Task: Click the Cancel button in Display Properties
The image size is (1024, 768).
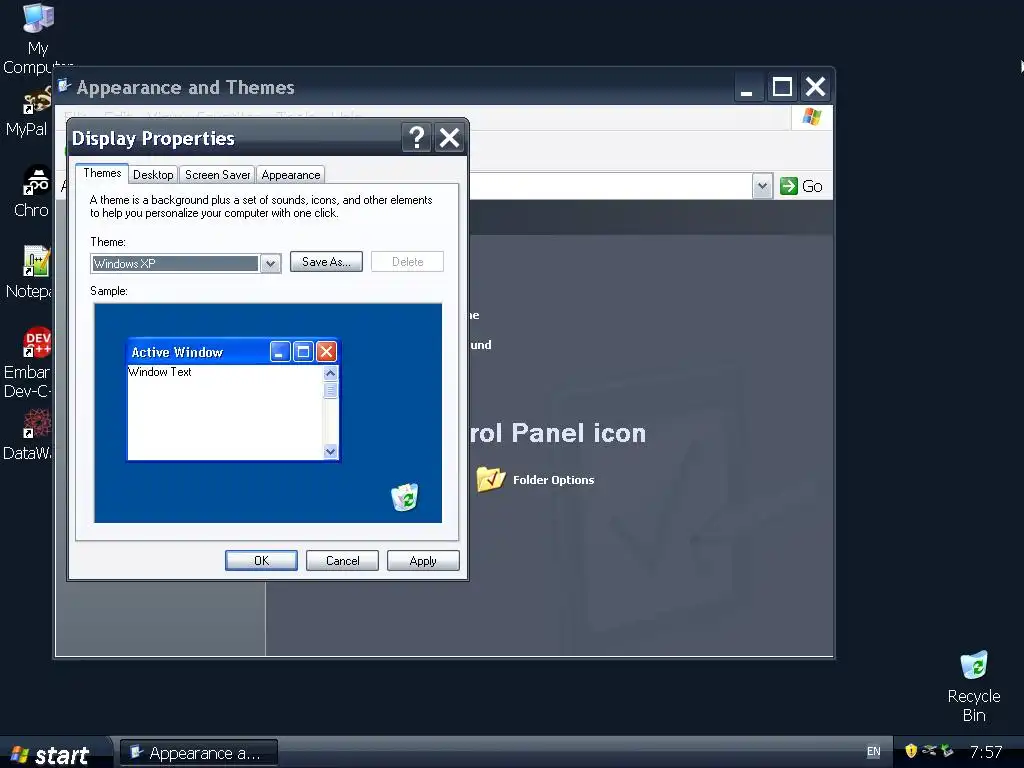Action: click(x=342, y=560)
